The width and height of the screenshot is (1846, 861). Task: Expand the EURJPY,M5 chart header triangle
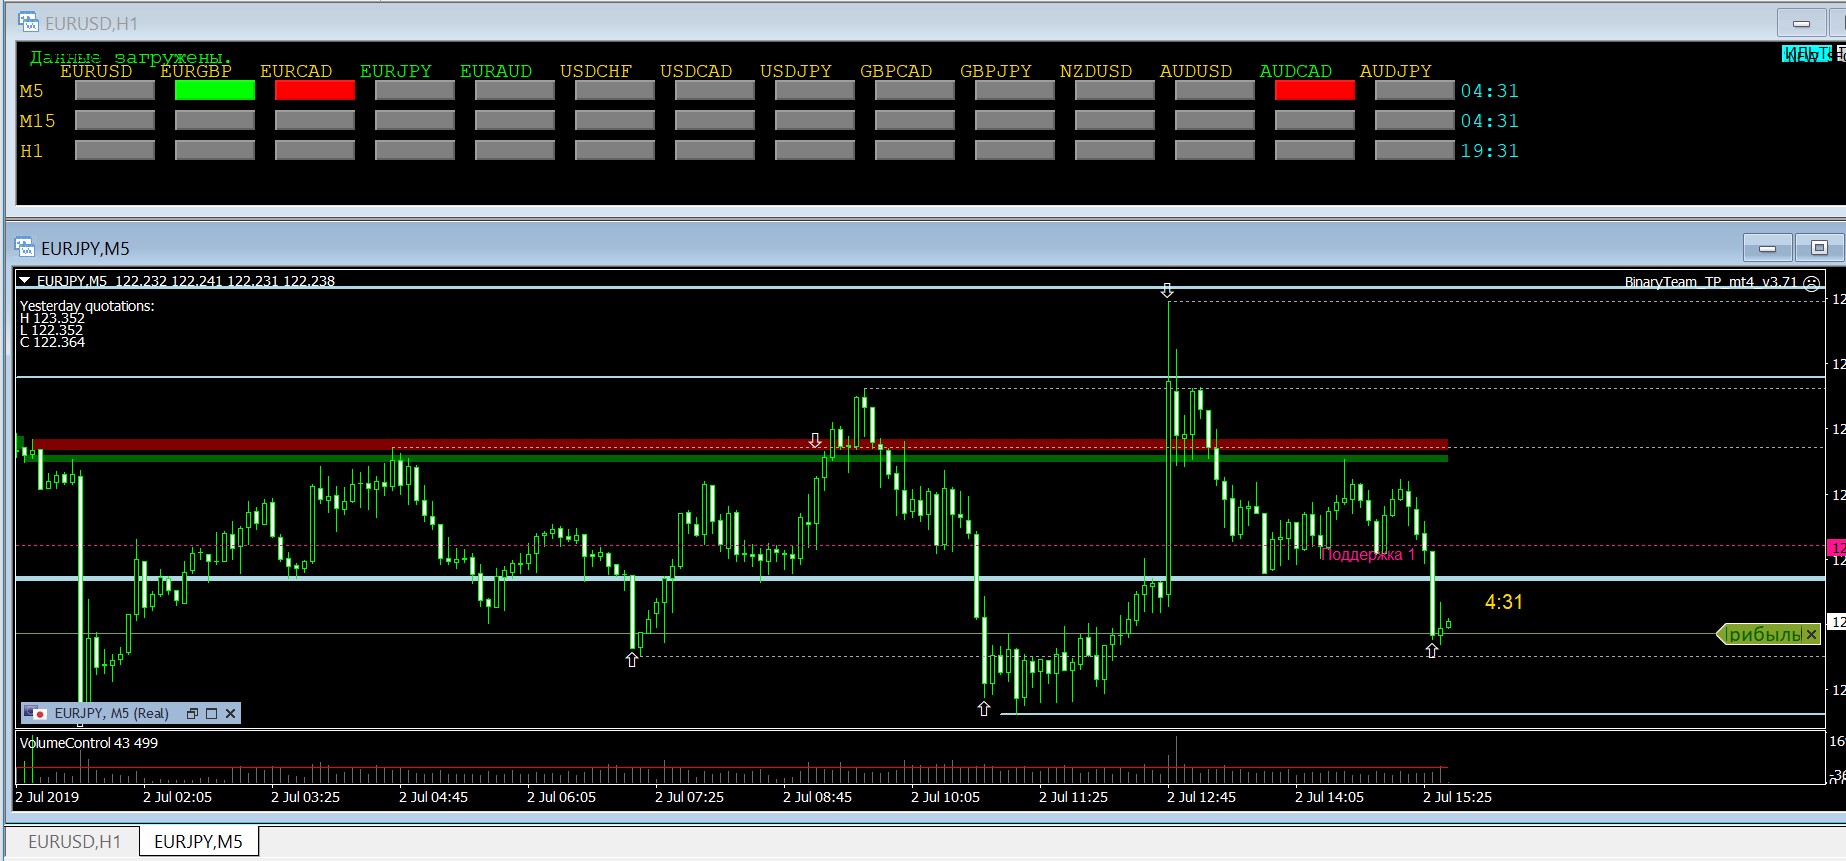click(25, 281)
